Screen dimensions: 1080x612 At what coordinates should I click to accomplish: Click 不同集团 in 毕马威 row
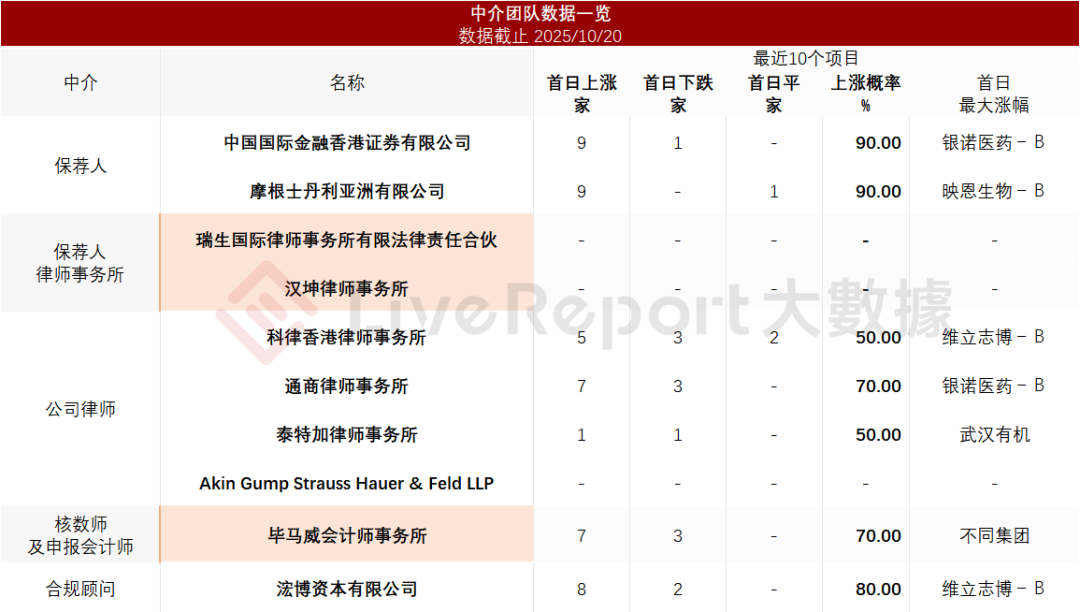coord(994,536)
